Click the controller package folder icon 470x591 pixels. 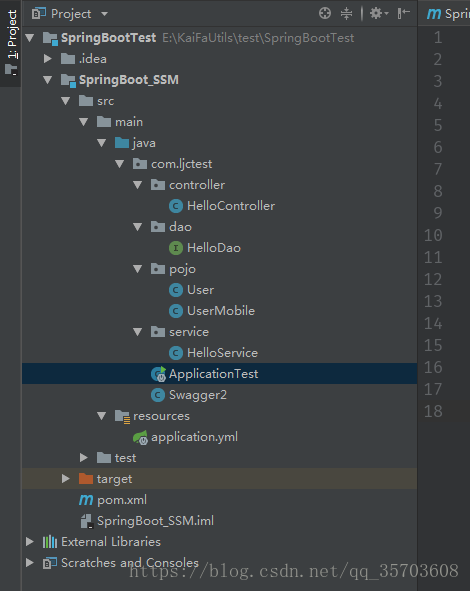click(x=158, y=185)
